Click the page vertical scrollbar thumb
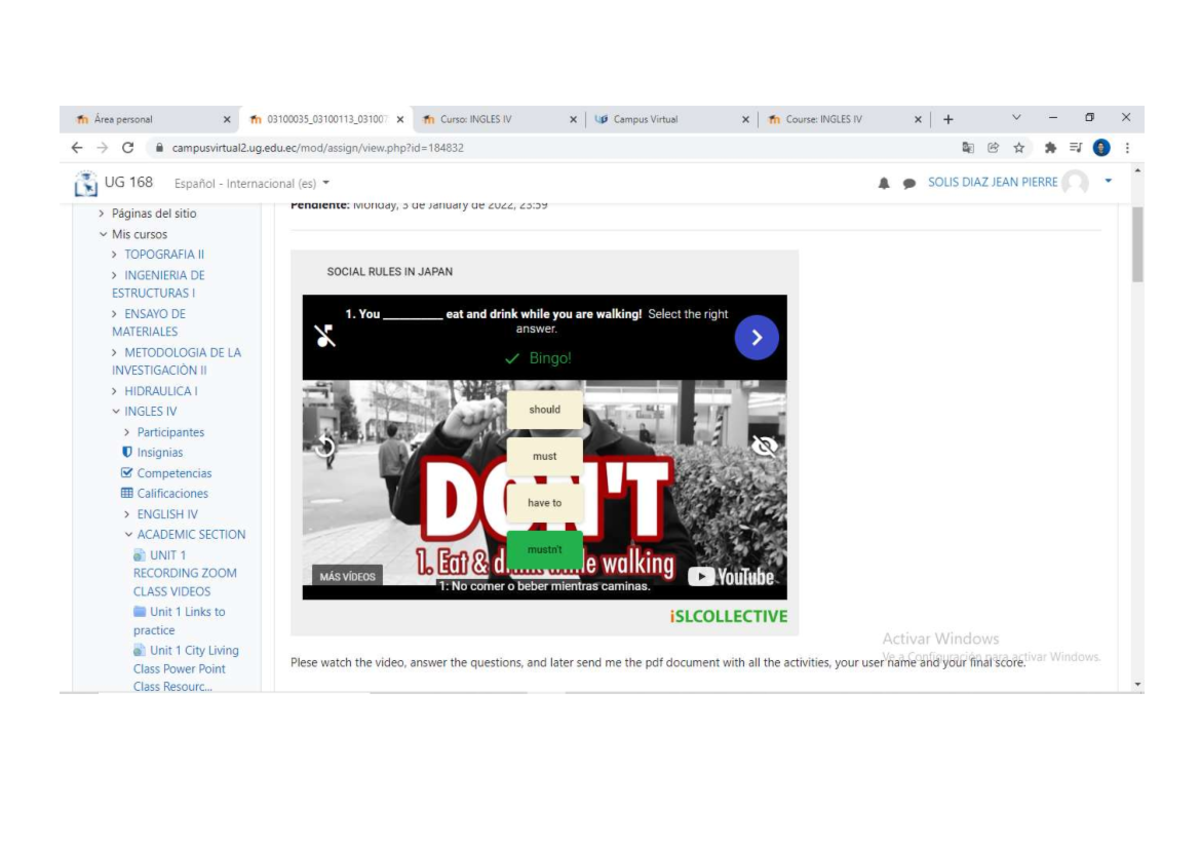 [x=1137, y=245]
